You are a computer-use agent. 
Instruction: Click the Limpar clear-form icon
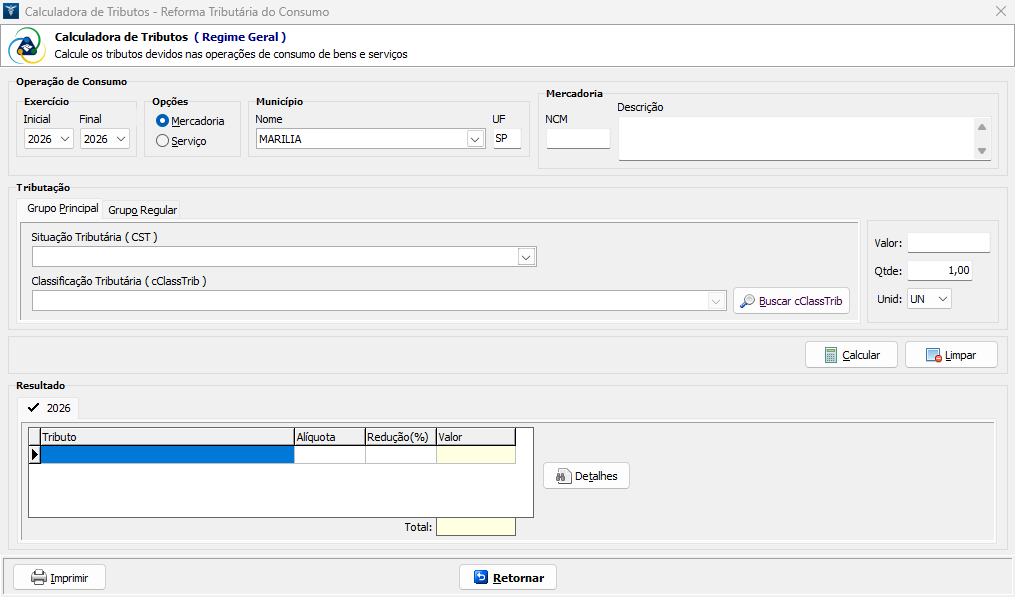click(x=933, y=355)
